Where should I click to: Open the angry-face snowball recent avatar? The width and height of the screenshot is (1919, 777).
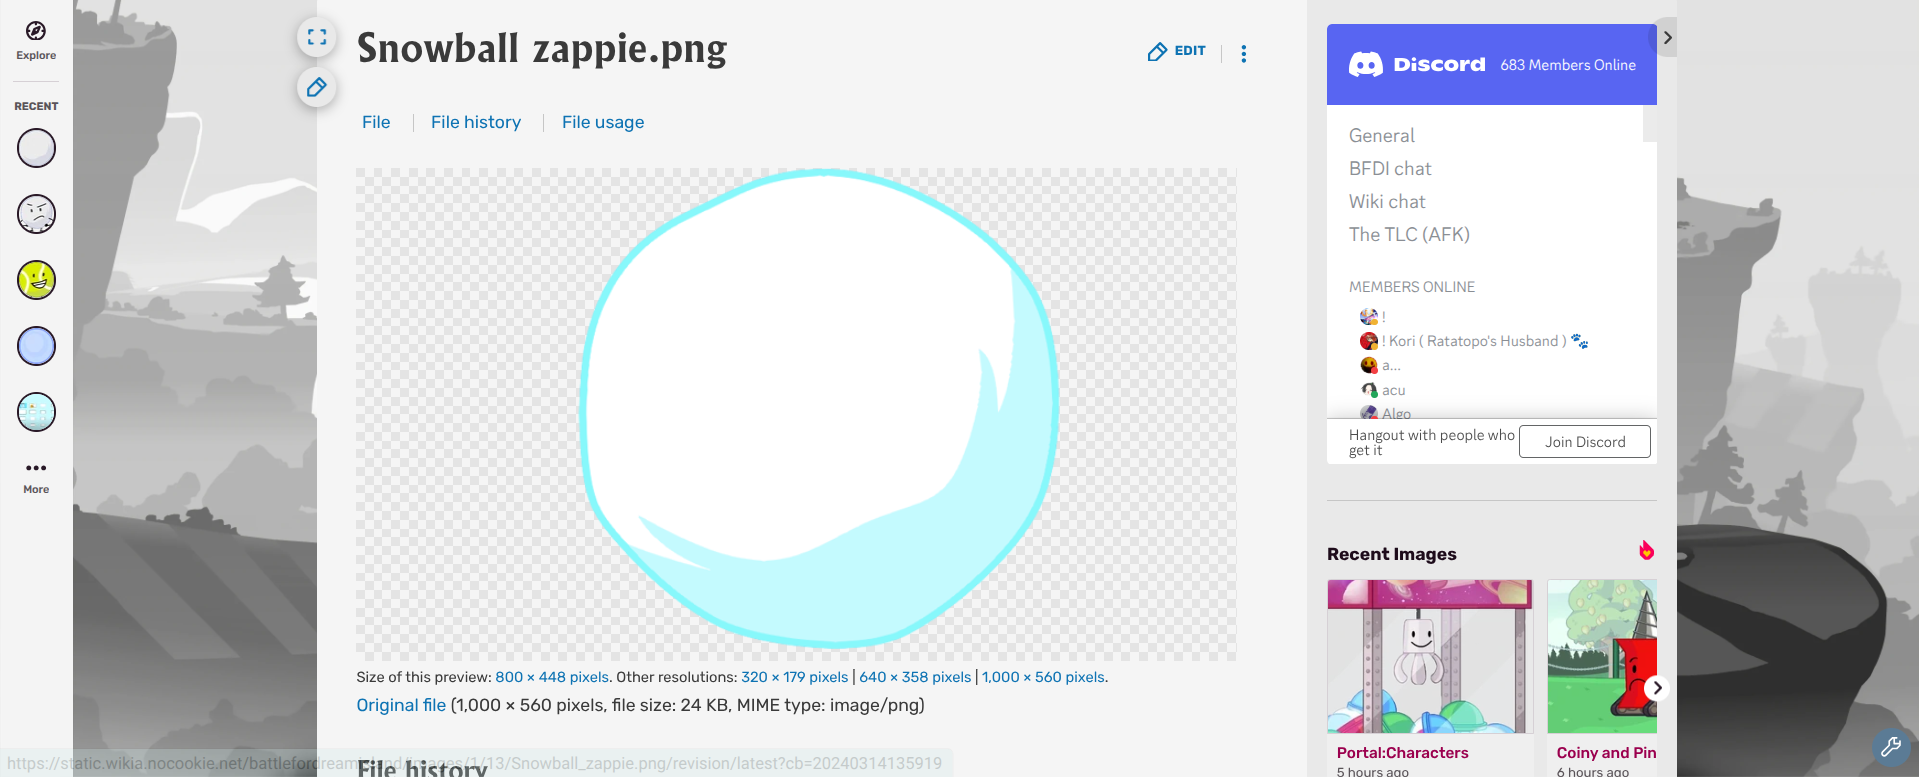[x=36, y=214]
